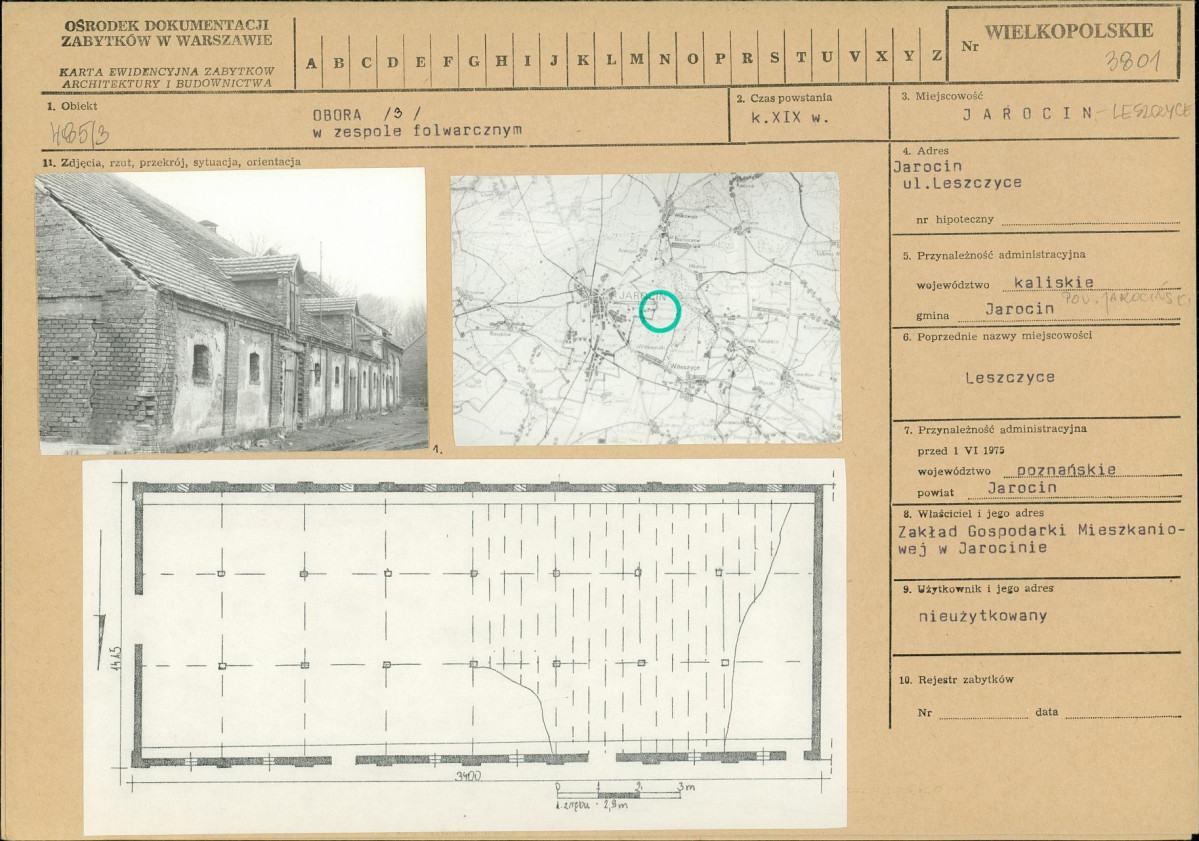The height and width of the screenshot is (841, 1199).
Task: Click the gmina Jarocin entry
Action: pos(1019,309)
